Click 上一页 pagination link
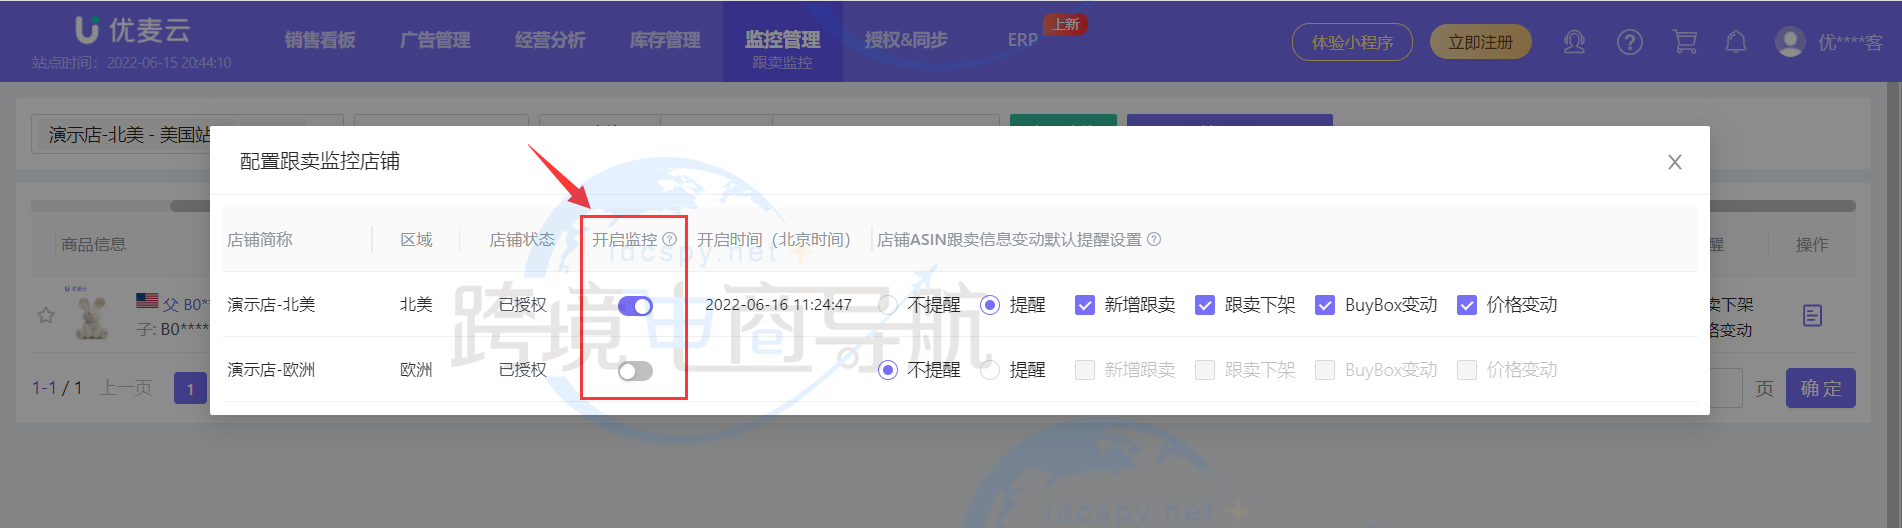This screenshot has width=1902, height=528. [x=126, y=388]
